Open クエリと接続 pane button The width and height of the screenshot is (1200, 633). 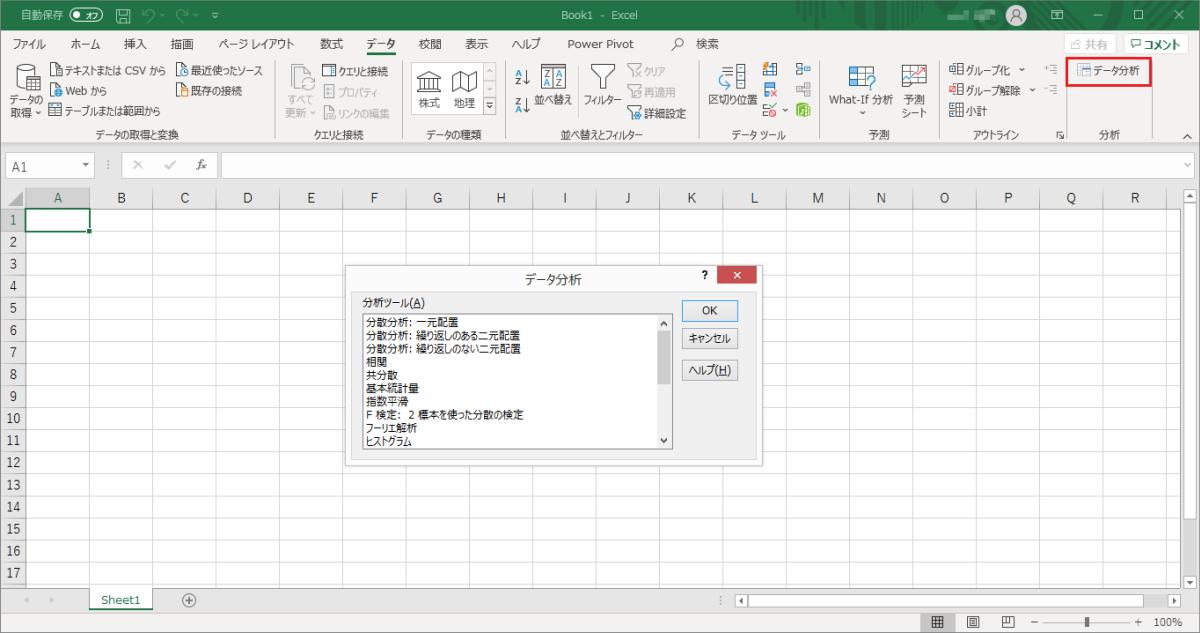click(355, 71)
